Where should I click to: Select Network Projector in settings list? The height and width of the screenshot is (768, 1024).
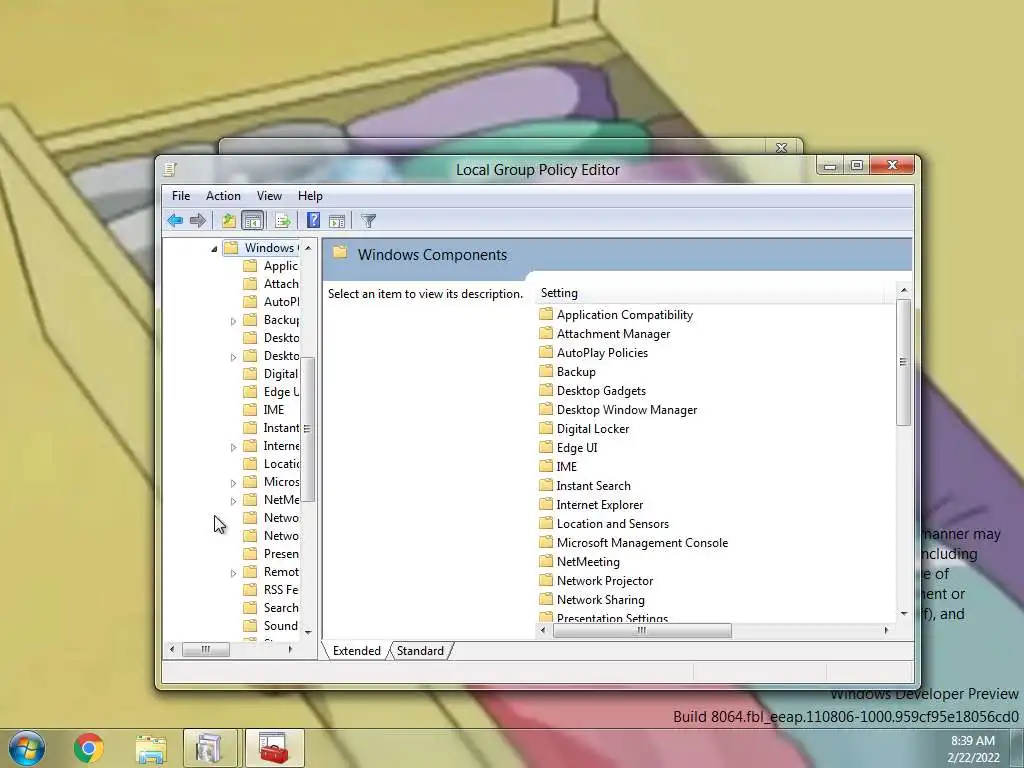(x=596, y=580)
